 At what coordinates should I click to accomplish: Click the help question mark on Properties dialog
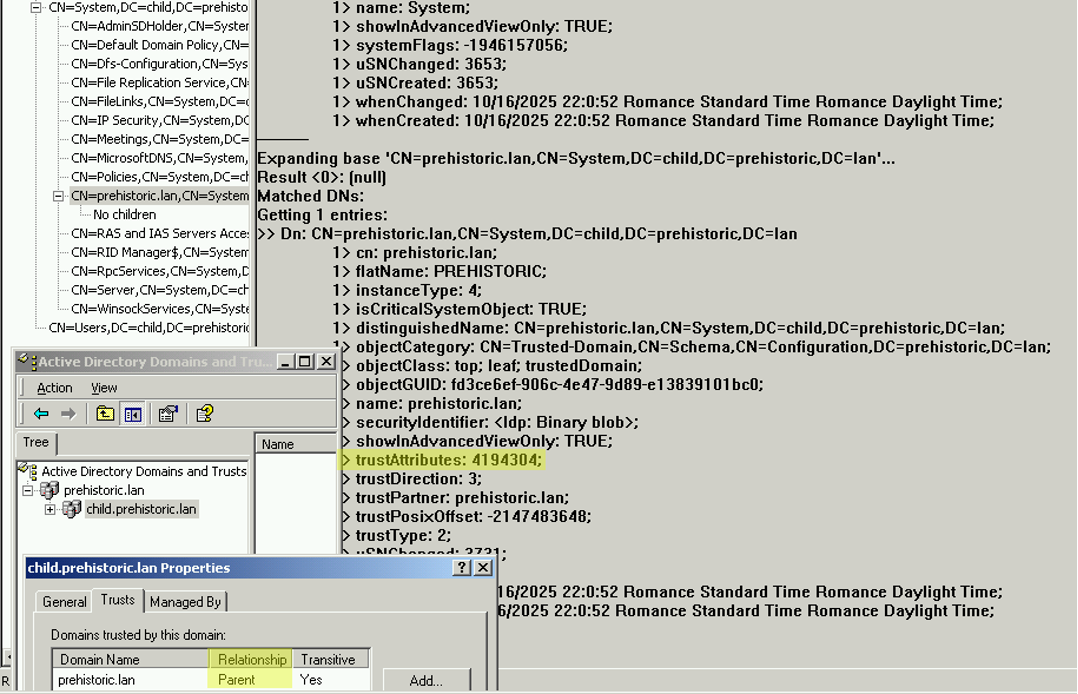pyautogui.click(x=460, y=567)
